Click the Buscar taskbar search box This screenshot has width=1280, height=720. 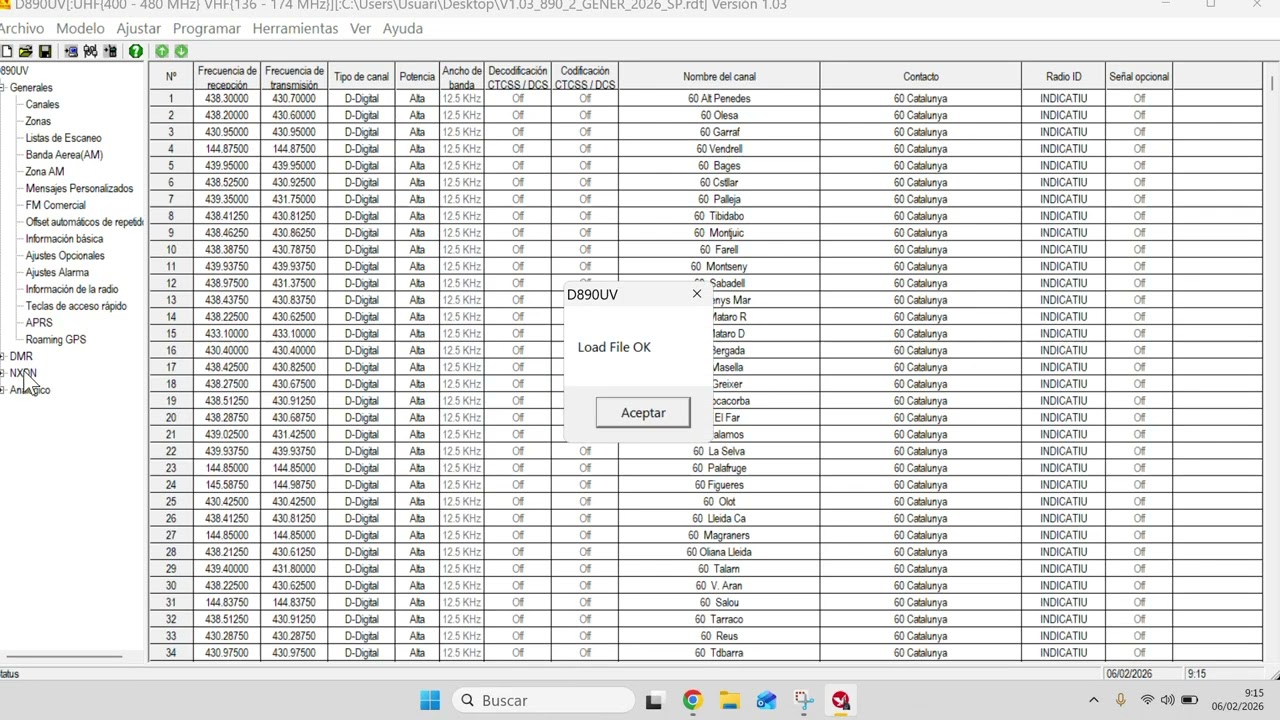543,700
